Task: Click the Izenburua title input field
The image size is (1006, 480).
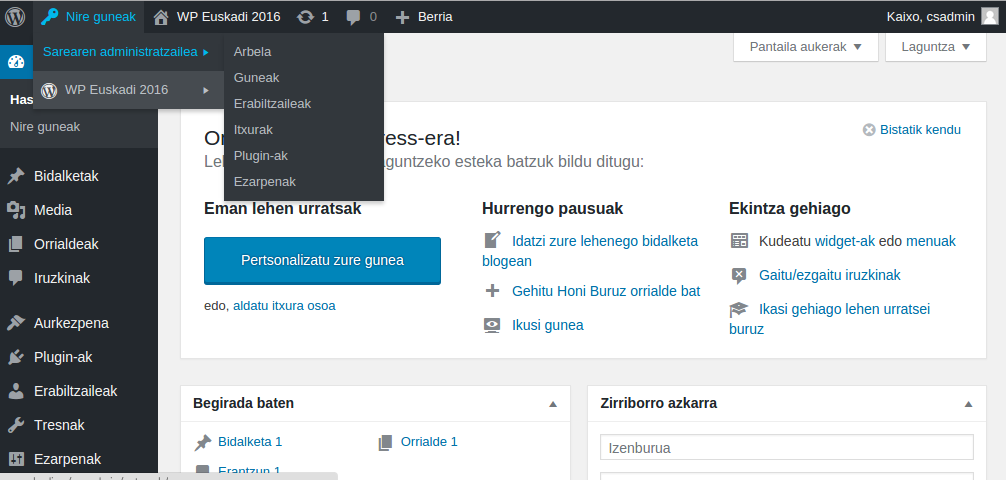Action: (x=787, y=448)
